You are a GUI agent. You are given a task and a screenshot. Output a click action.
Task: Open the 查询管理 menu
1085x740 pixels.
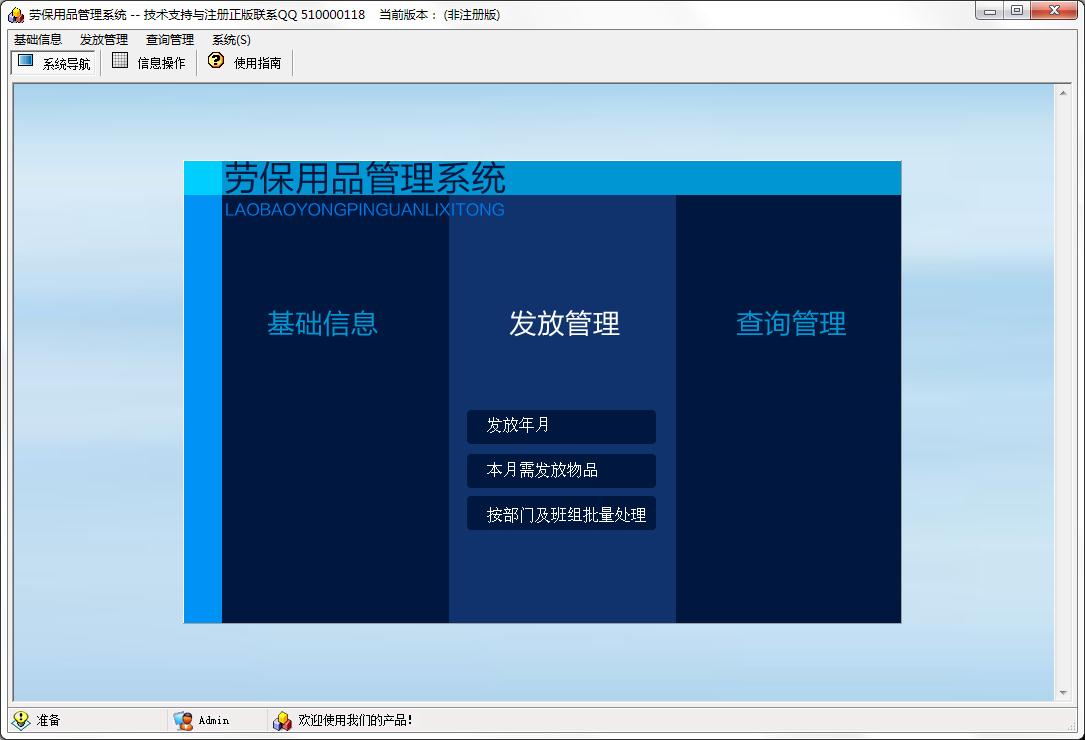[170, 39]
